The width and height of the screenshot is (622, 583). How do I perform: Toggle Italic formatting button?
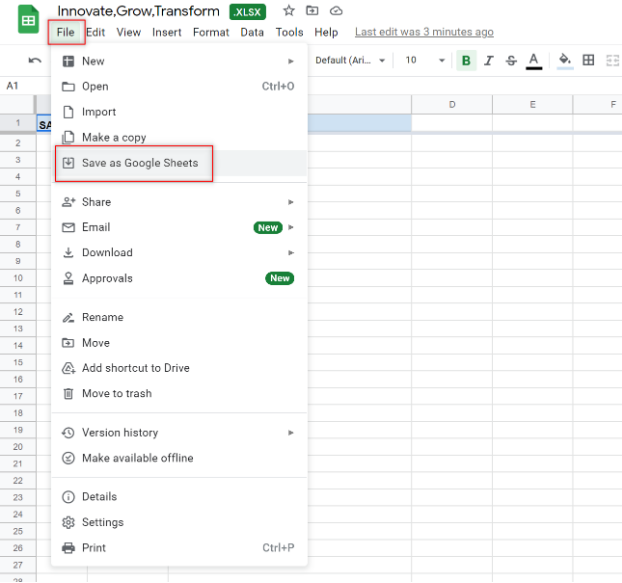click(489, 60)
